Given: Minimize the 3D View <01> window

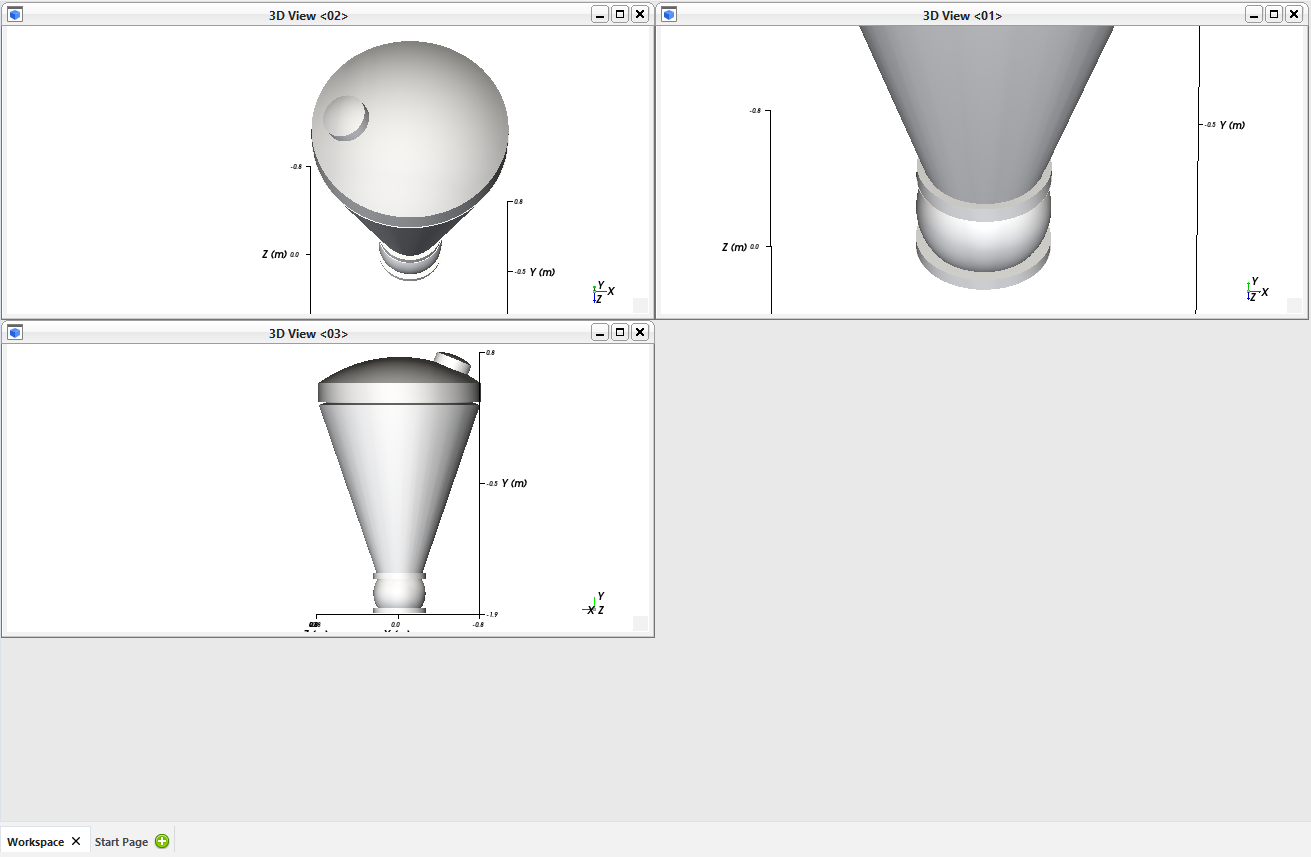Looking at the screenshot, I should 1254,15.
